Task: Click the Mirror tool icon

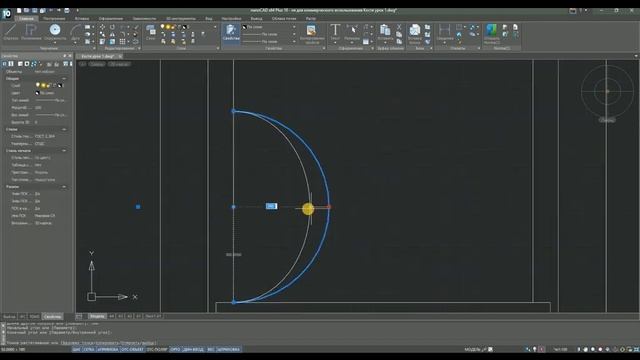Action: [112, 34]
